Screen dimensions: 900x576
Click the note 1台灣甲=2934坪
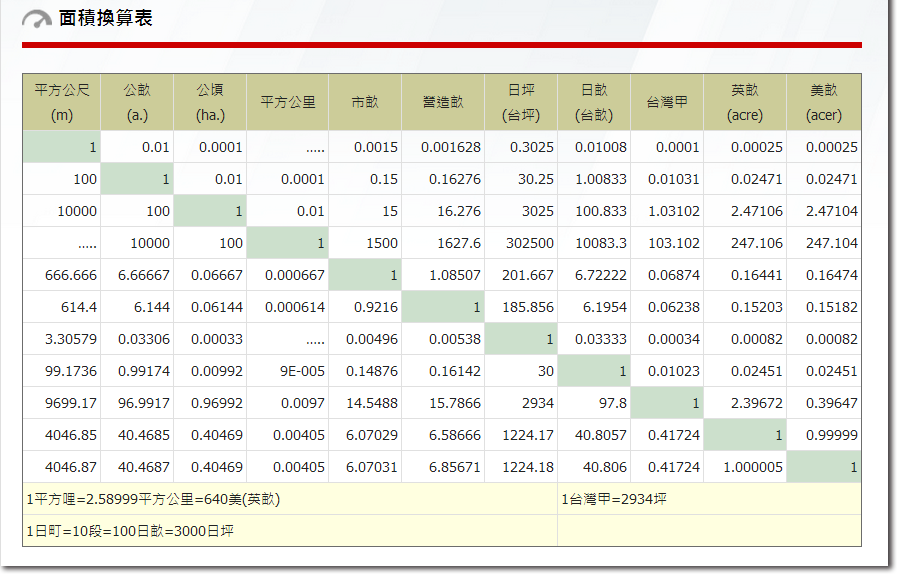(614, 499)
